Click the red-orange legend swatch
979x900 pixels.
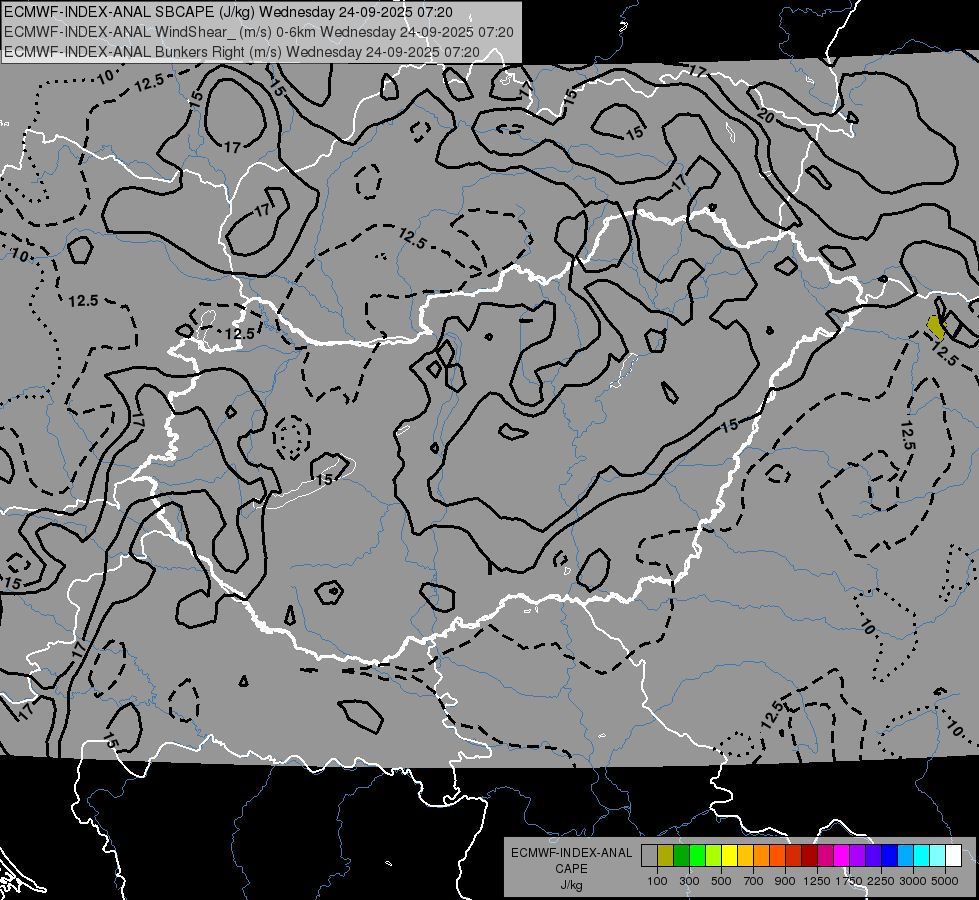coord(778,855)
